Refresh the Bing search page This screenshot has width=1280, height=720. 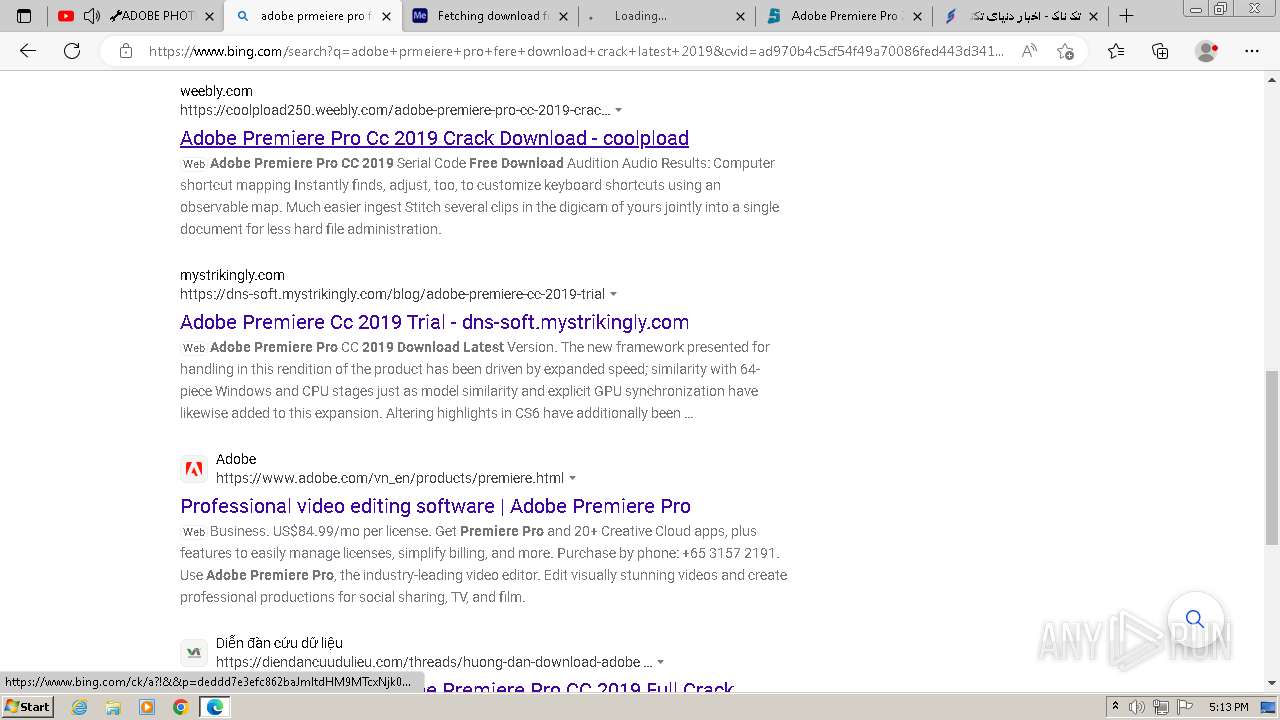coord(72,51)
